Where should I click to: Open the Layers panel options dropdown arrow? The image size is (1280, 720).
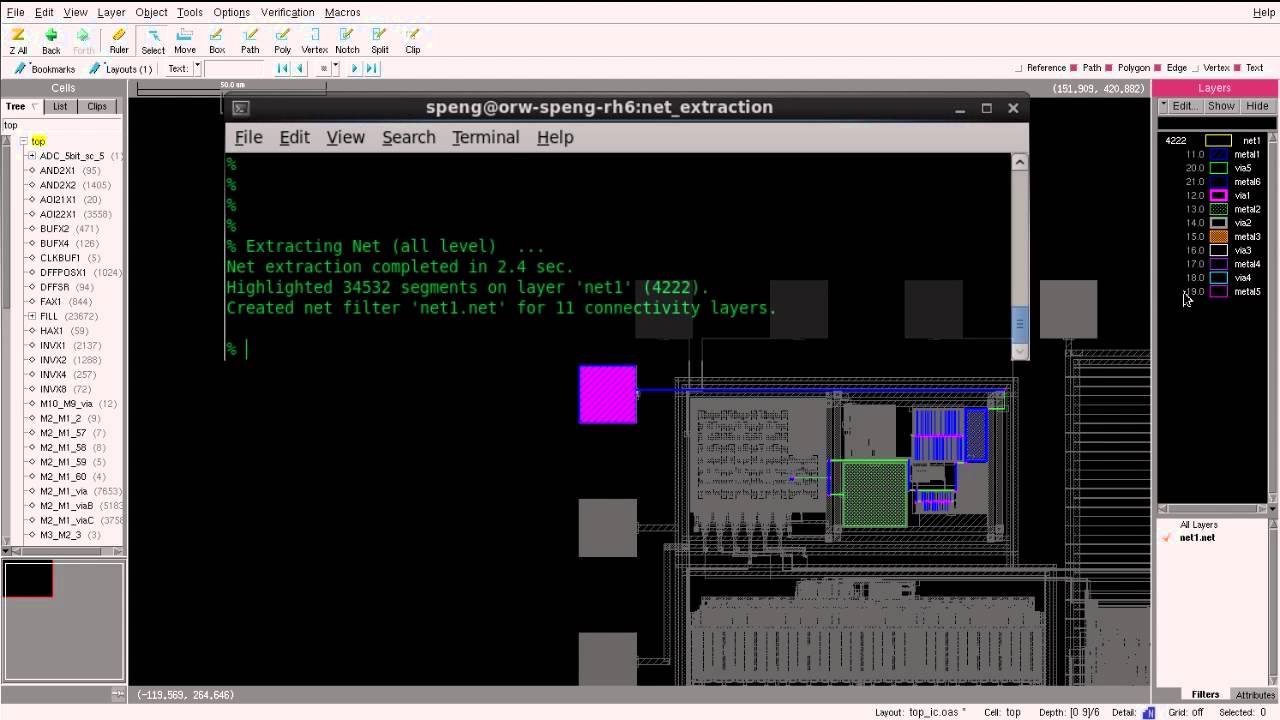tap(1164, 106)
